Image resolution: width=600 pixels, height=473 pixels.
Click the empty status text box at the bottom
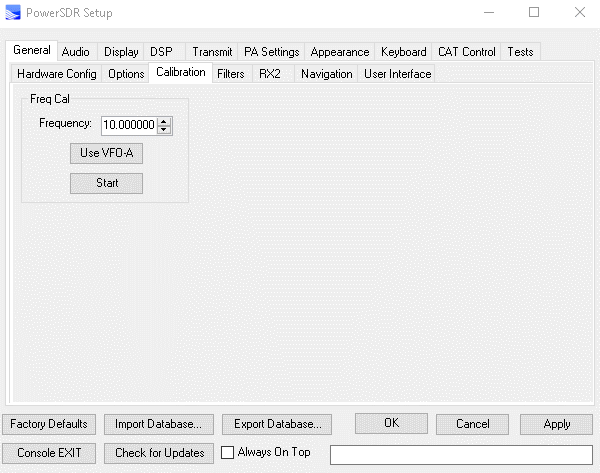(461, 455)
